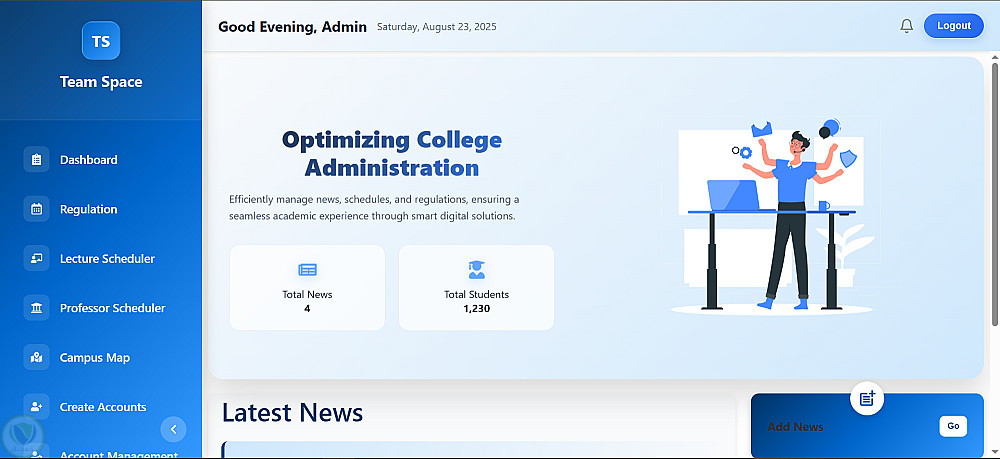The image size is (1000, 459).
Task: Click the Regulation calendar icon
Action: coord(36,209)
